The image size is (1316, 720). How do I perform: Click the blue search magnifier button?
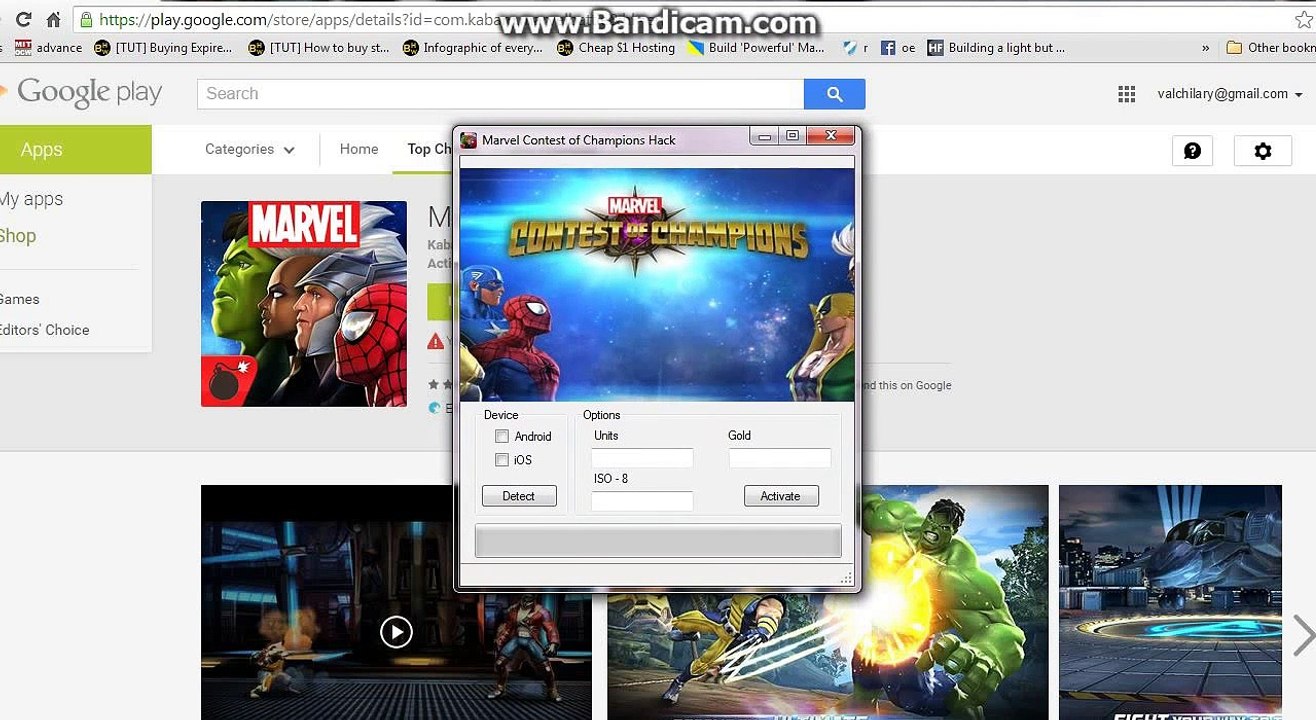(x=835, y=94)
